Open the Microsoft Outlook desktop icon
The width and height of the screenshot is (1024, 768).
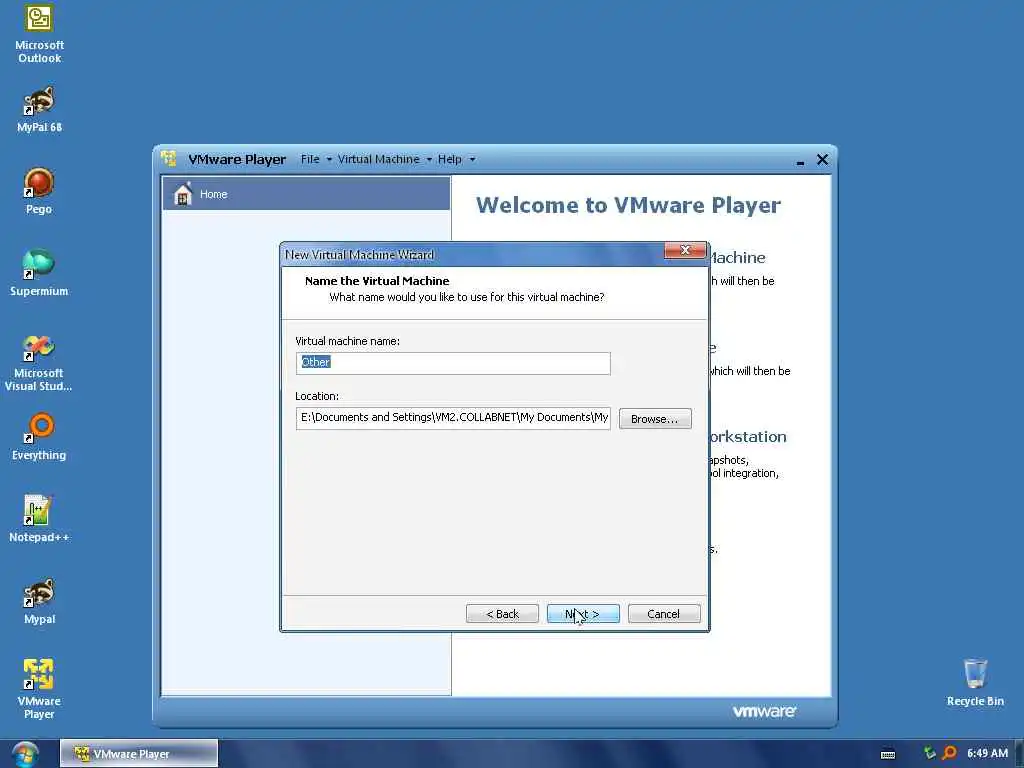pos(39,34)
